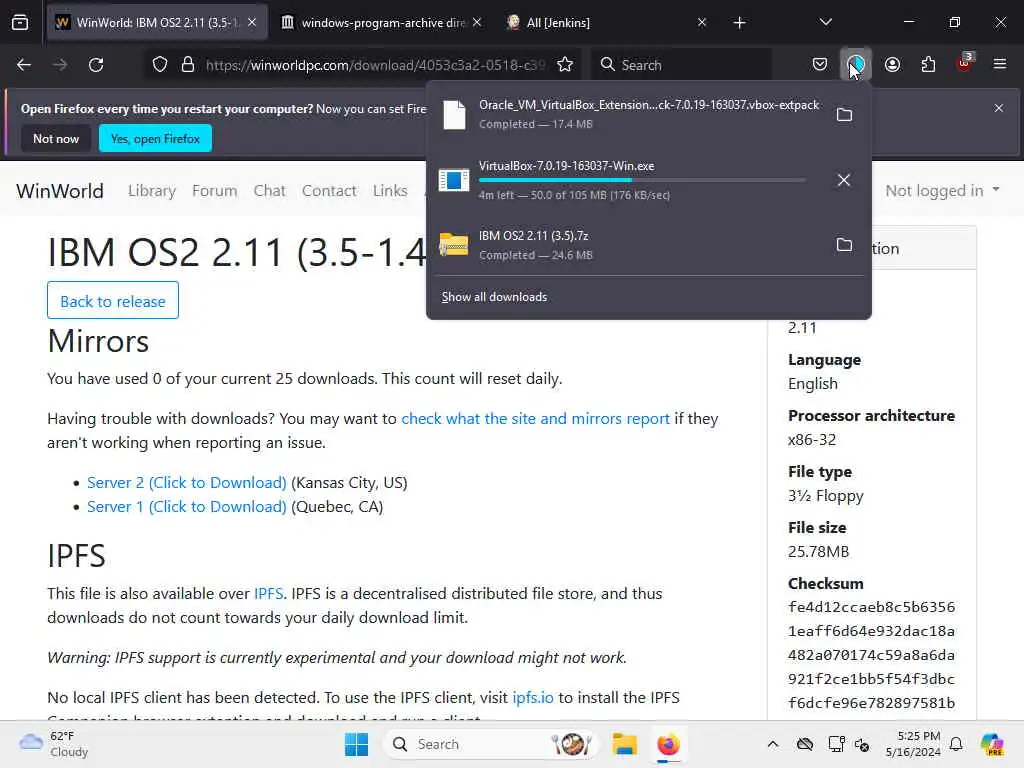This screenshot has width=1024, height=768.
Task: Close the WinWorld tab
Action: click(x=252, y=23)
